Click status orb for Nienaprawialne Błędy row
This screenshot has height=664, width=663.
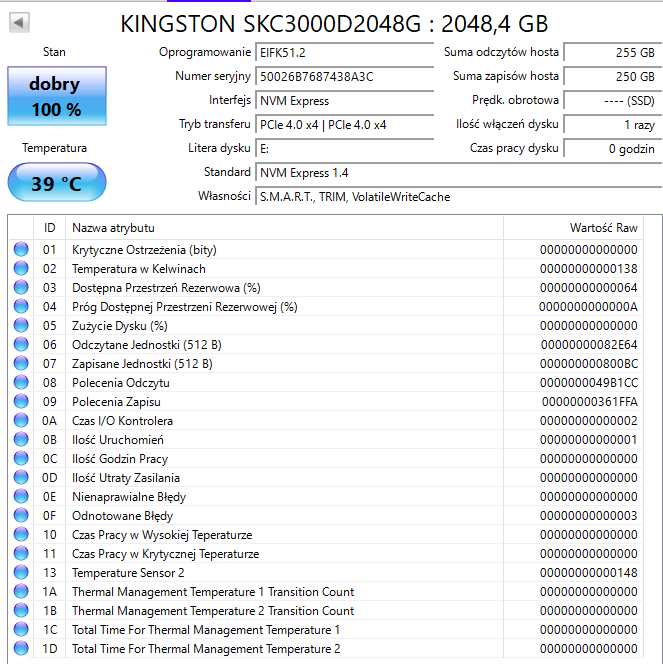click(x=21, y=496)
